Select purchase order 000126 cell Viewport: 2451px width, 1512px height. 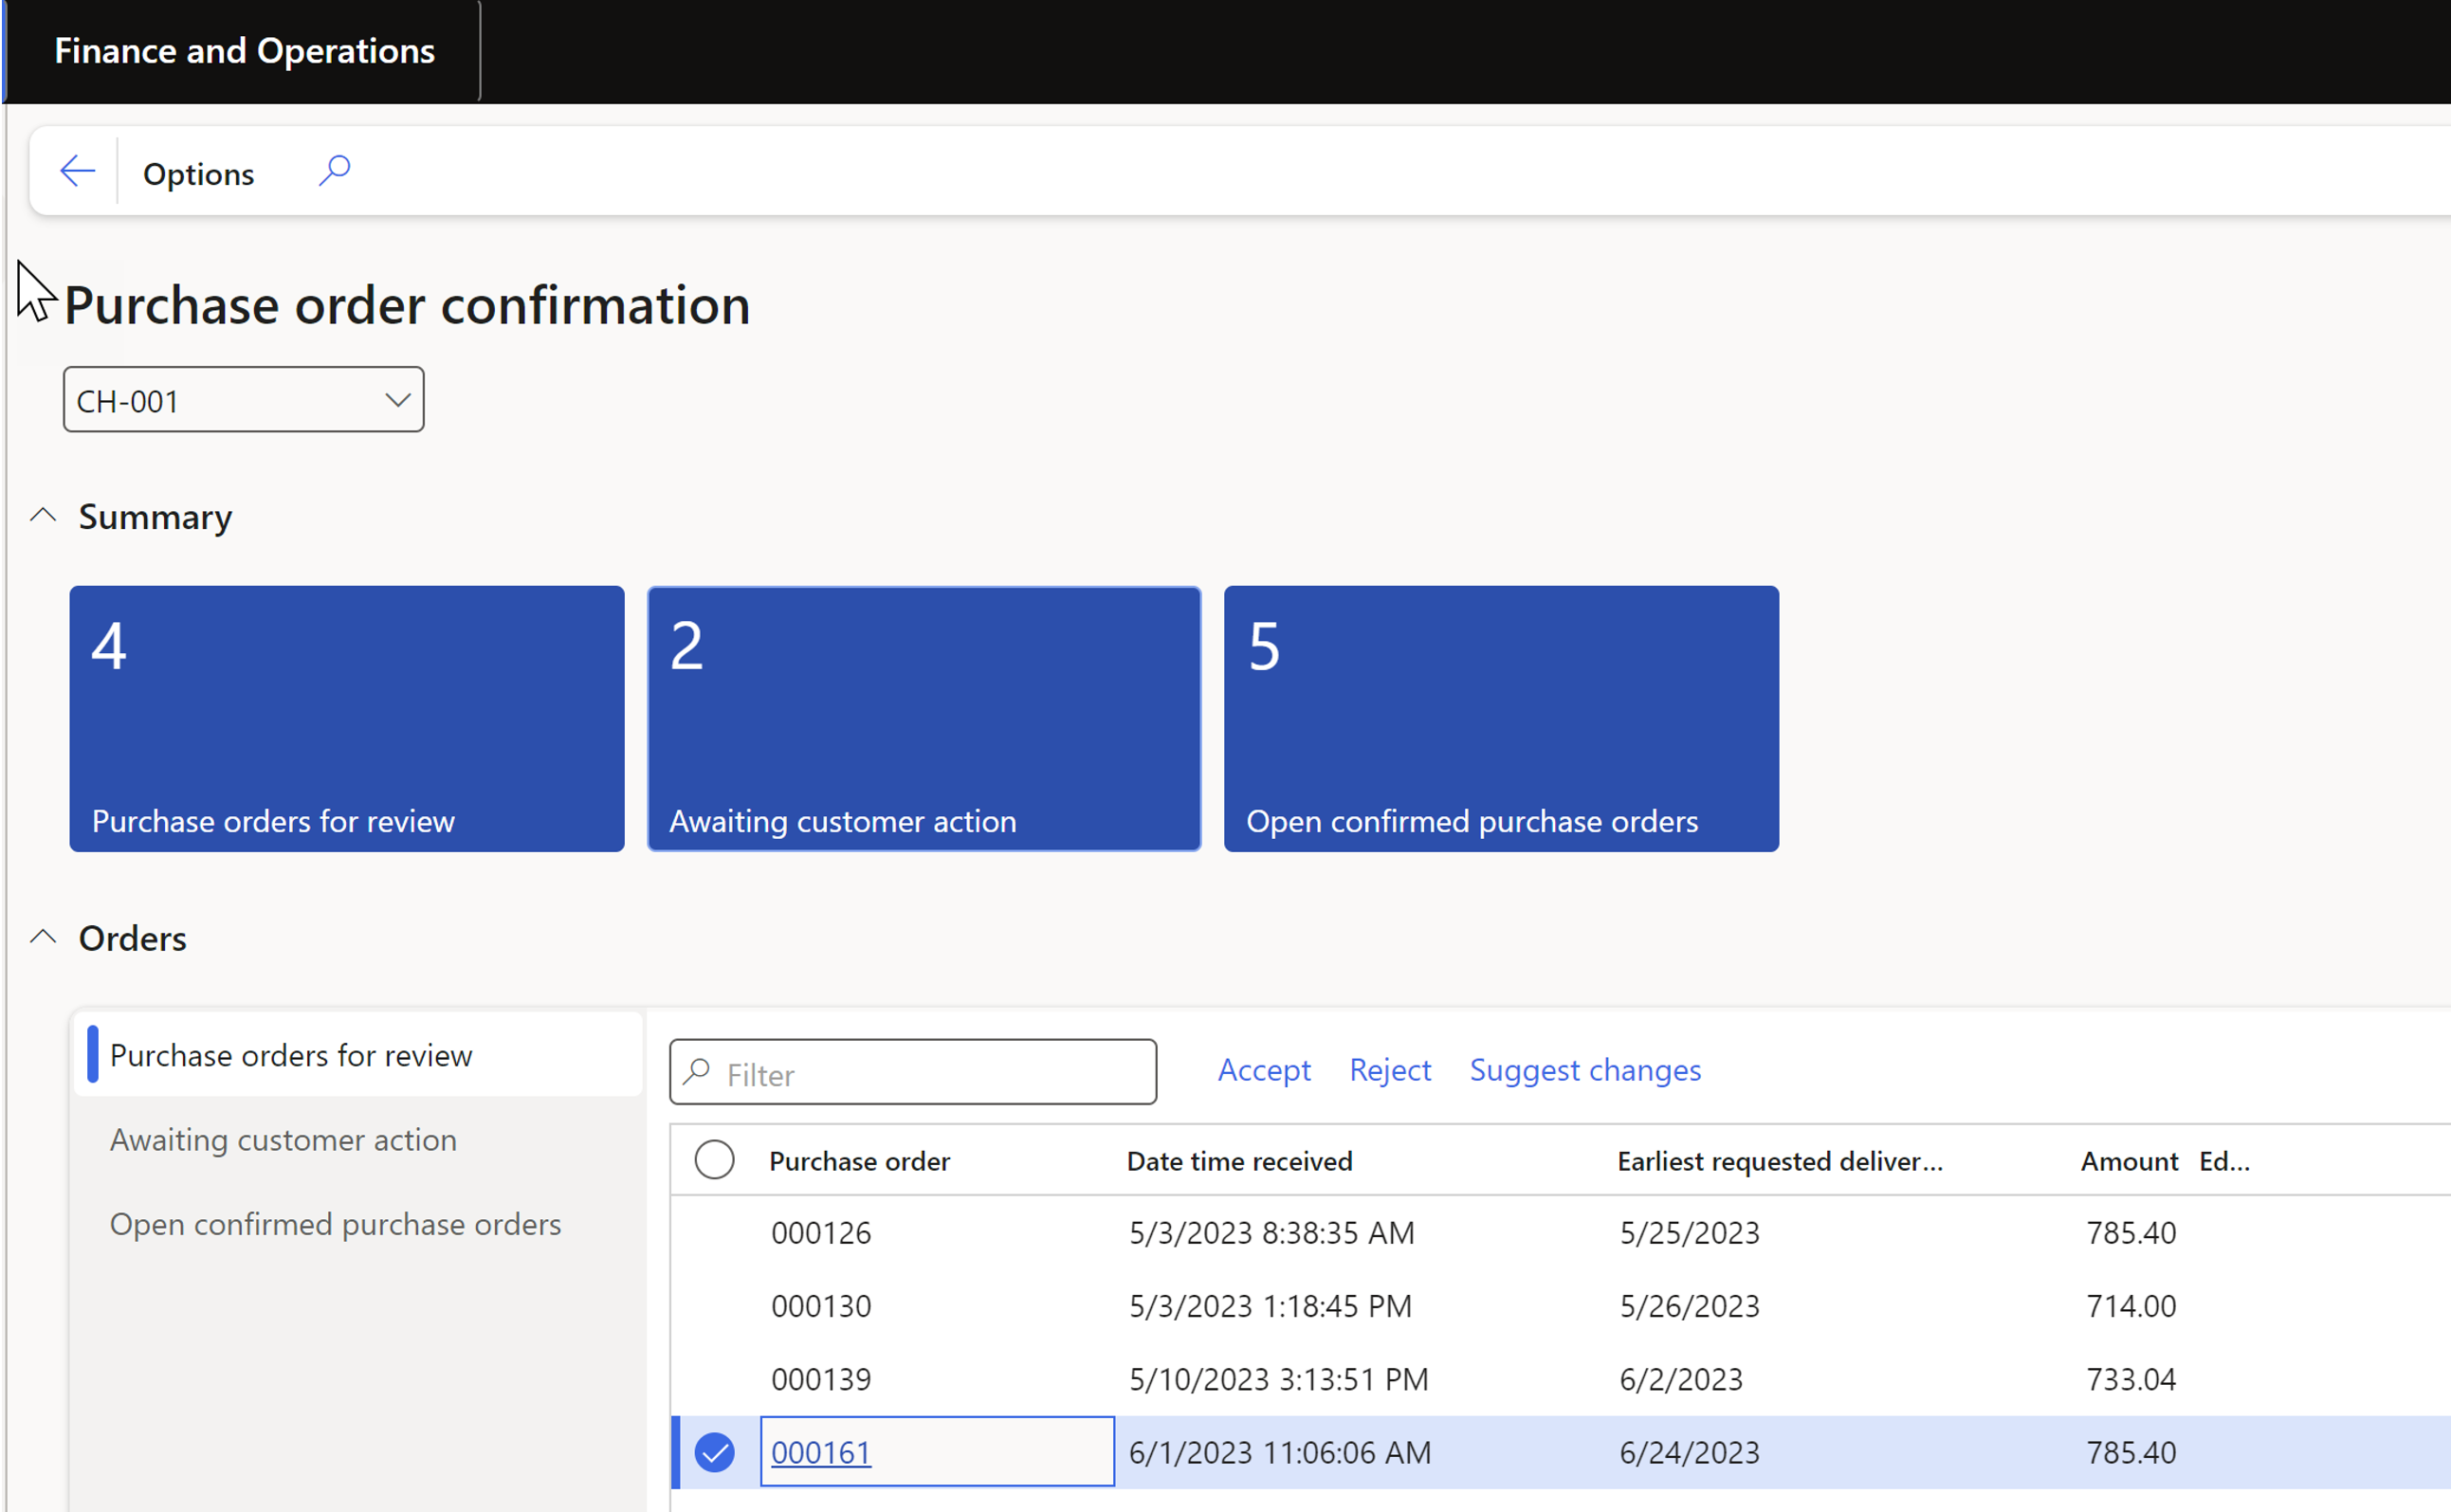(821, 1233)
